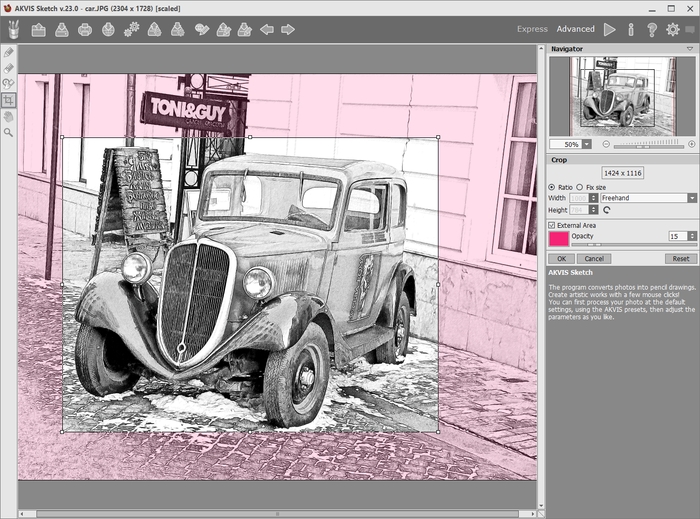
Task: Click the Opacity value stepper arrows
Action: pyautogui.click(x=692, y=236)
